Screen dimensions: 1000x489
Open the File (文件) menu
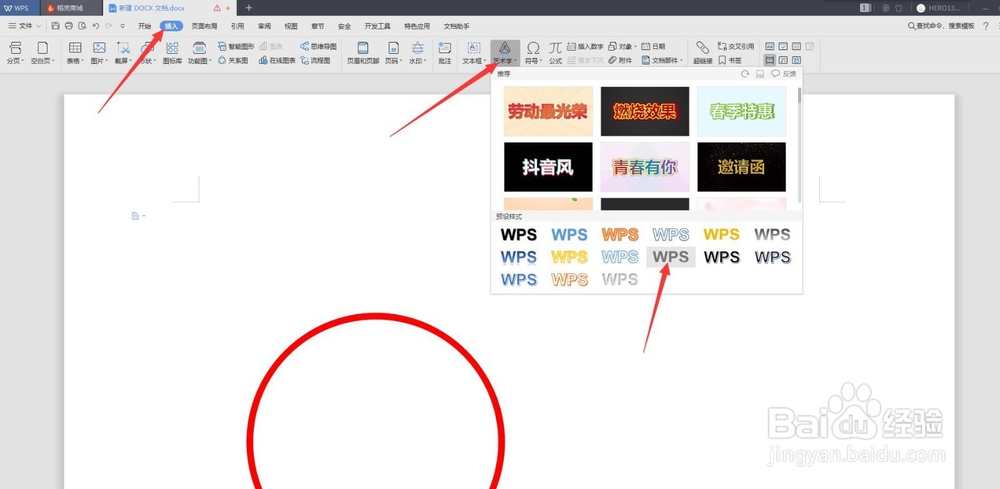(x=24, y=26)
